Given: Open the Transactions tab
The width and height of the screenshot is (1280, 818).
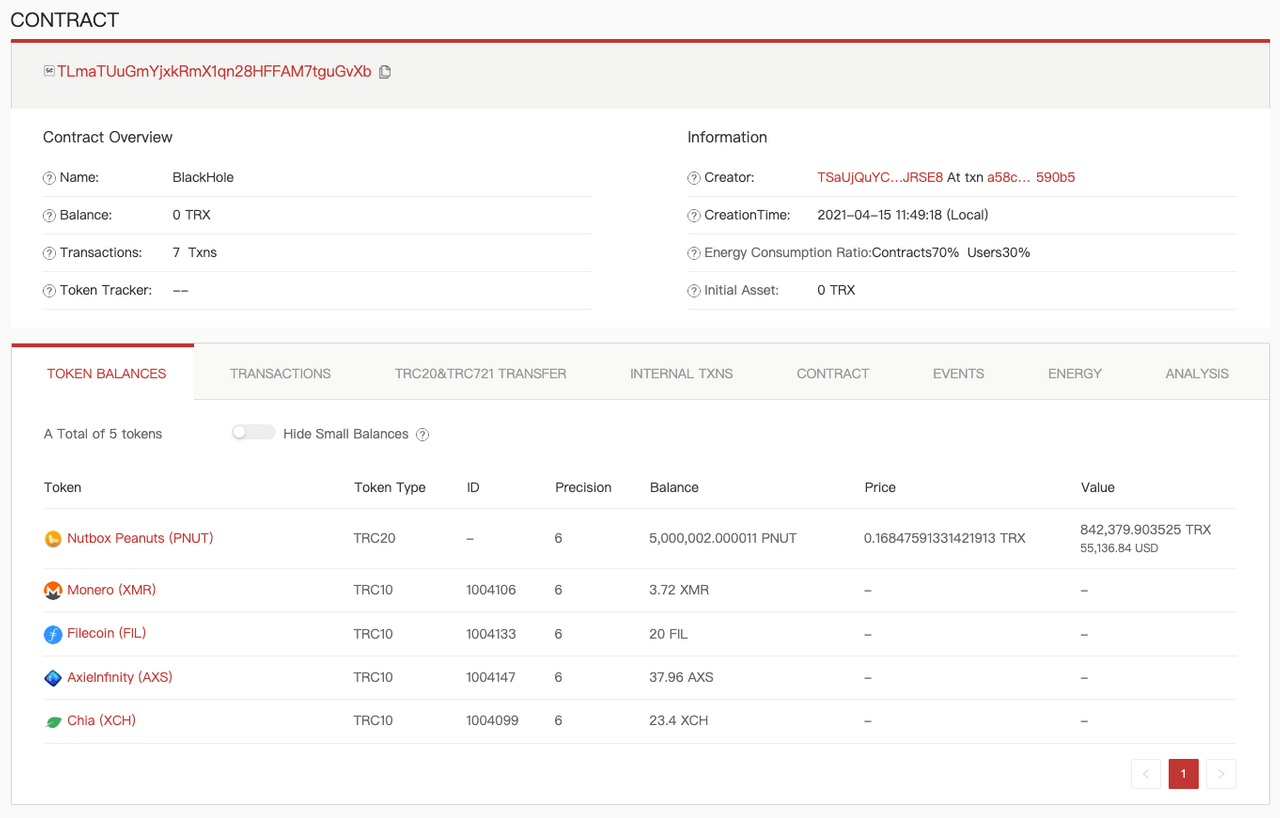Looking at the screenshot, I should pyautogui.click(x=280, y=373).
